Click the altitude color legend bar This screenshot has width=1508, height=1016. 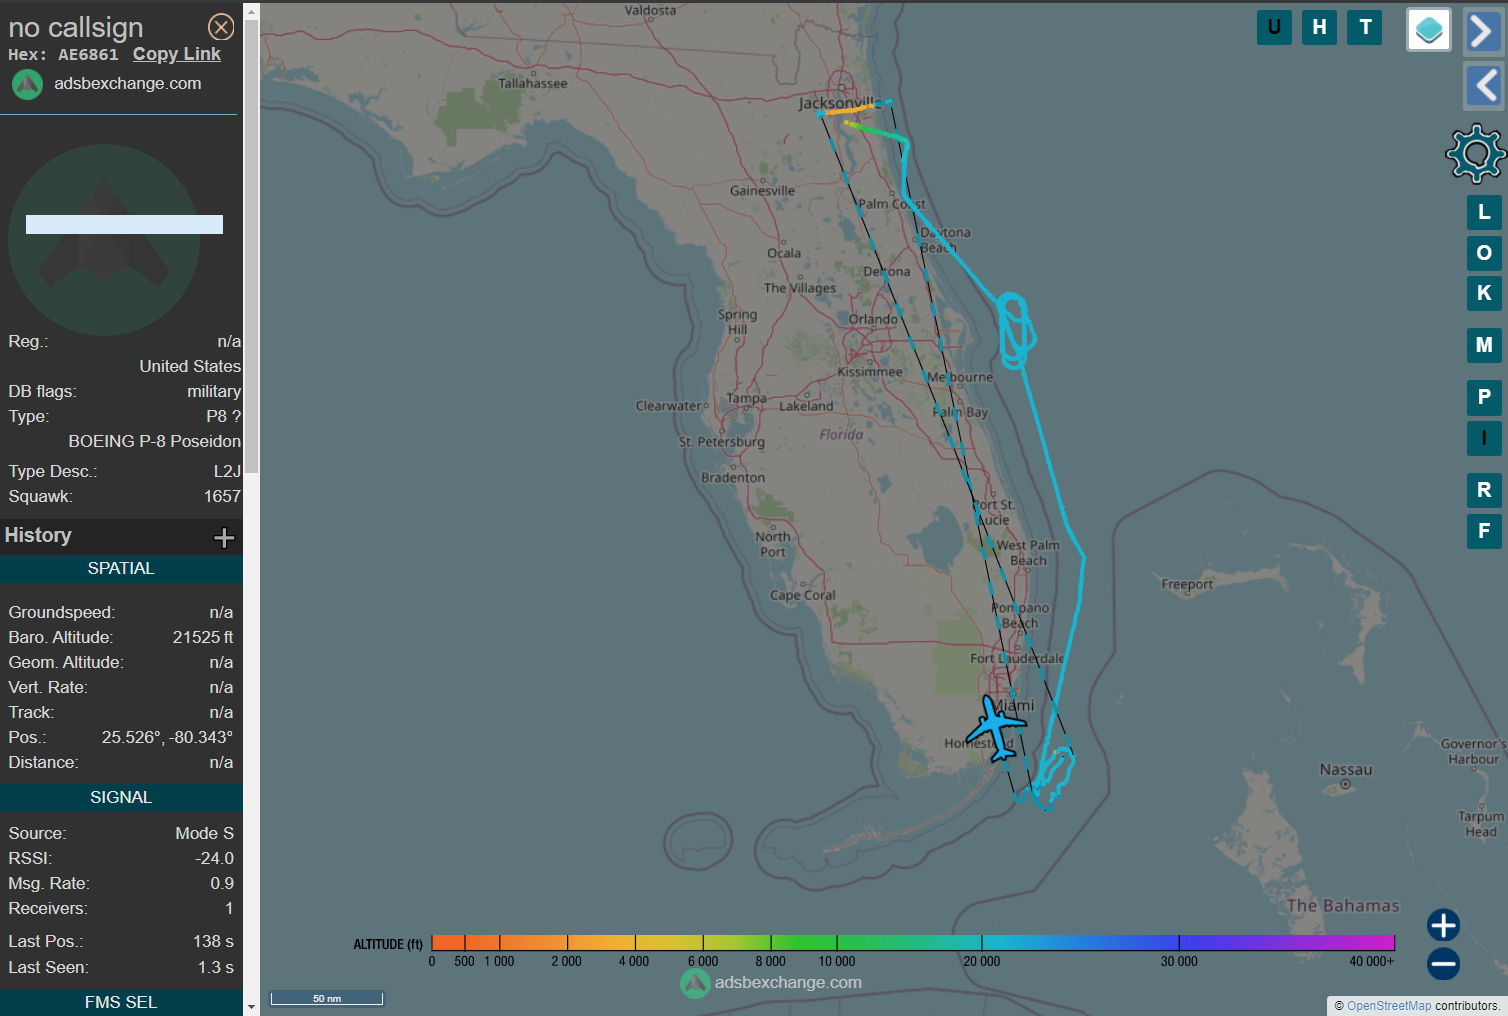[x=912, y=942]
